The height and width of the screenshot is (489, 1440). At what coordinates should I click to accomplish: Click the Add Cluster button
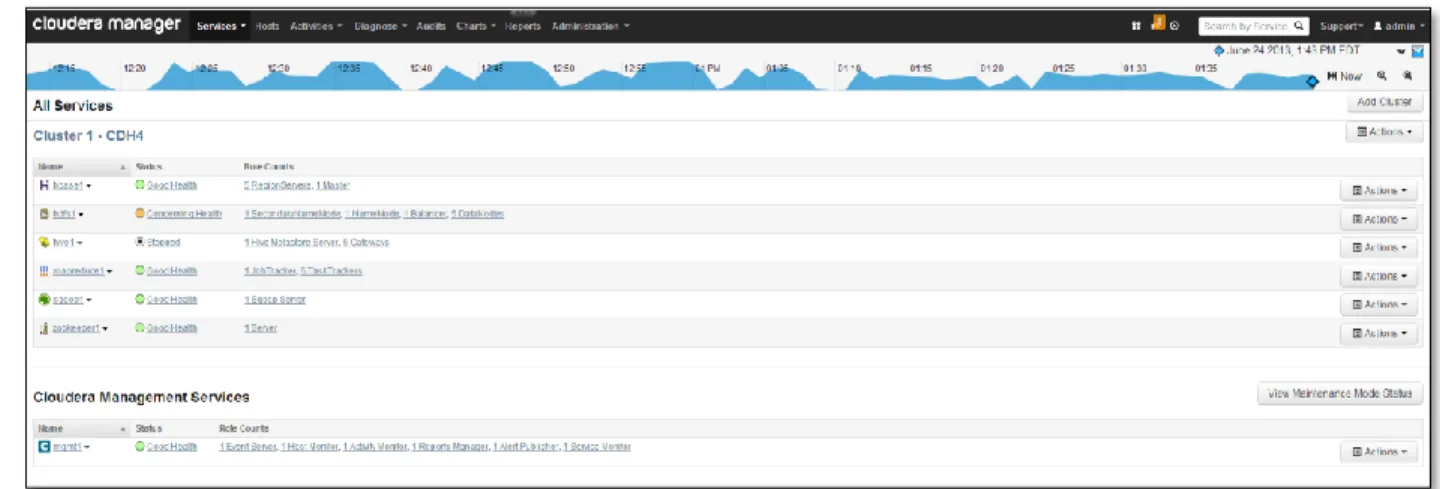click(x=1384, y=102)
